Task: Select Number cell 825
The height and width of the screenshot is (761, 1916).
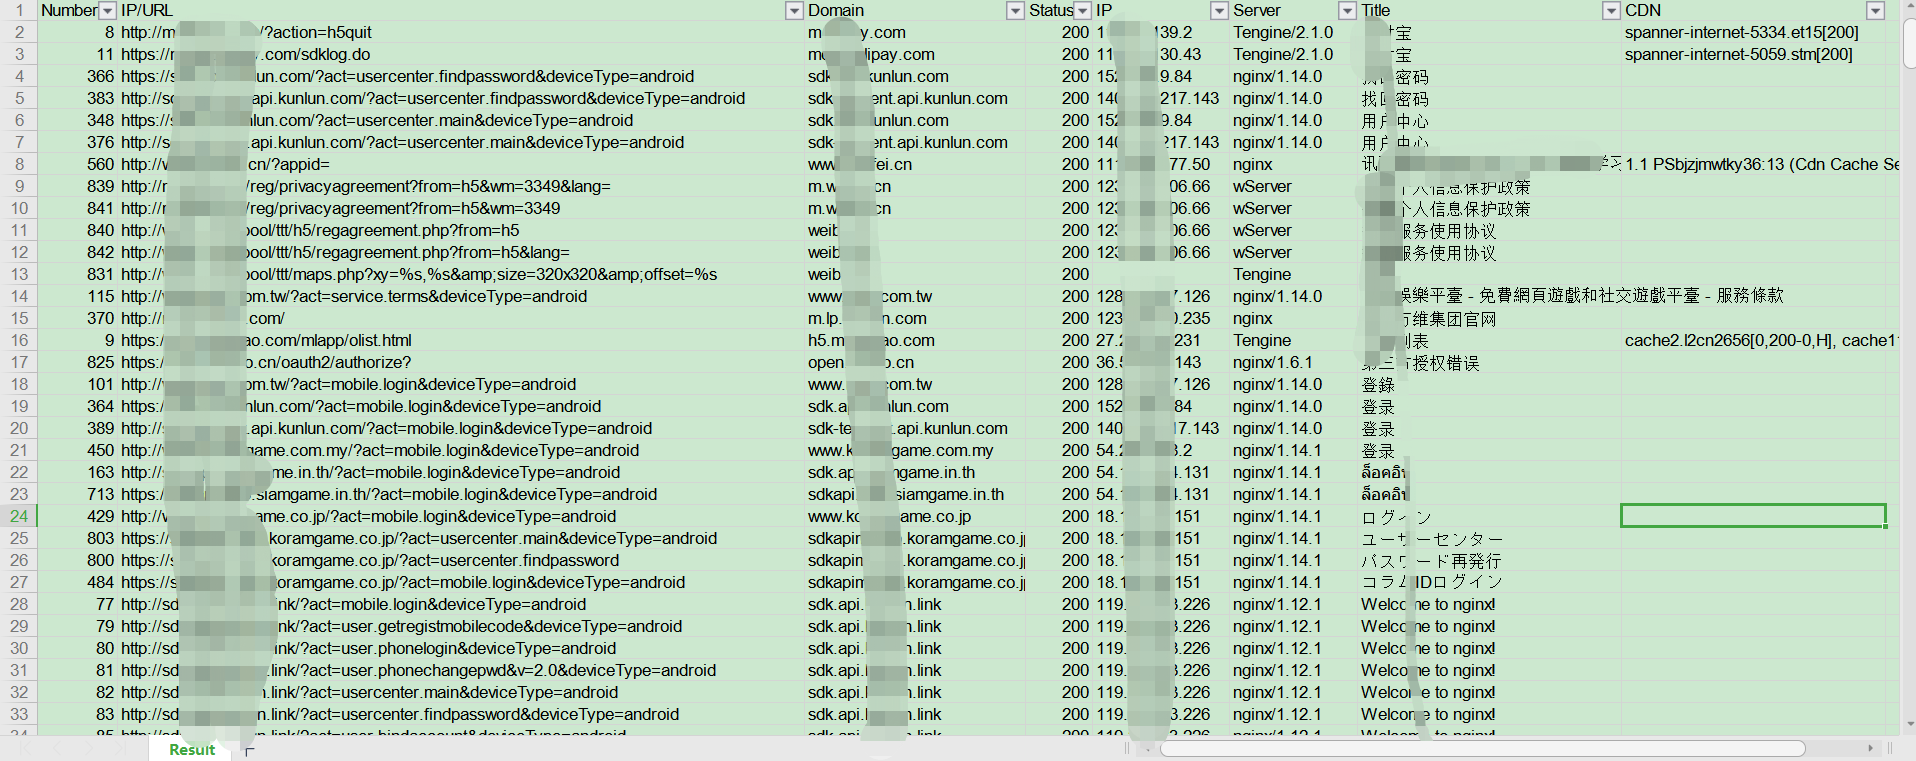Action: pyautogui.click(x=77, y=362)
